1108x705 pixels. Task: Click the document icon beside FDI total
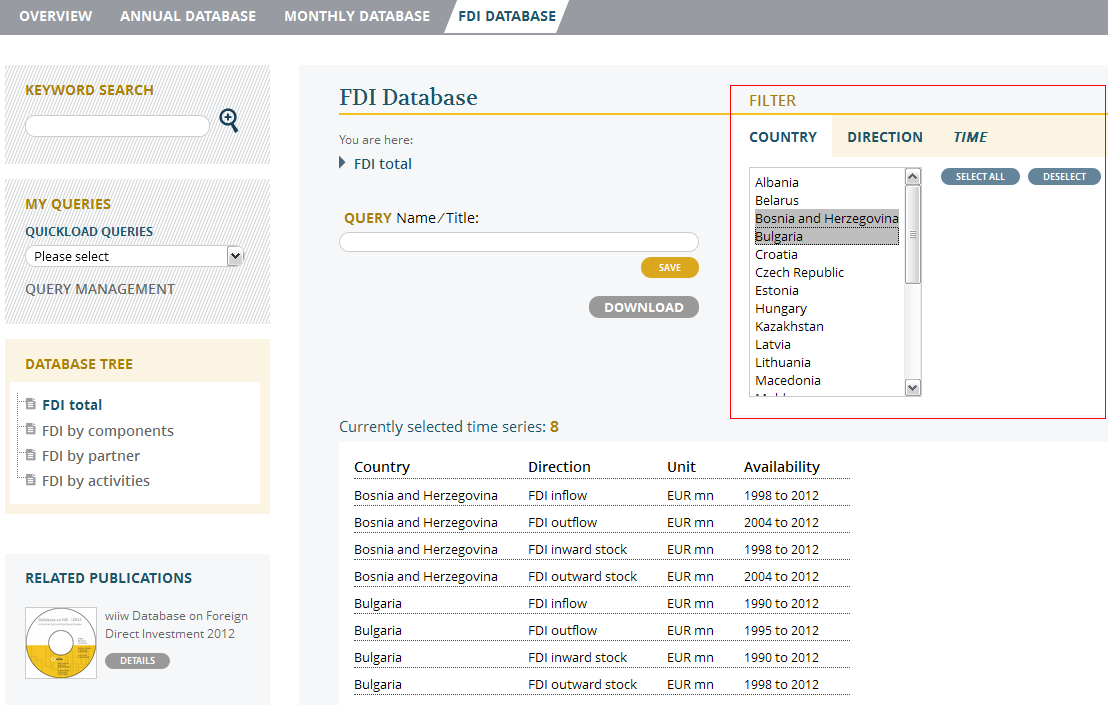(x=31, y=405)
